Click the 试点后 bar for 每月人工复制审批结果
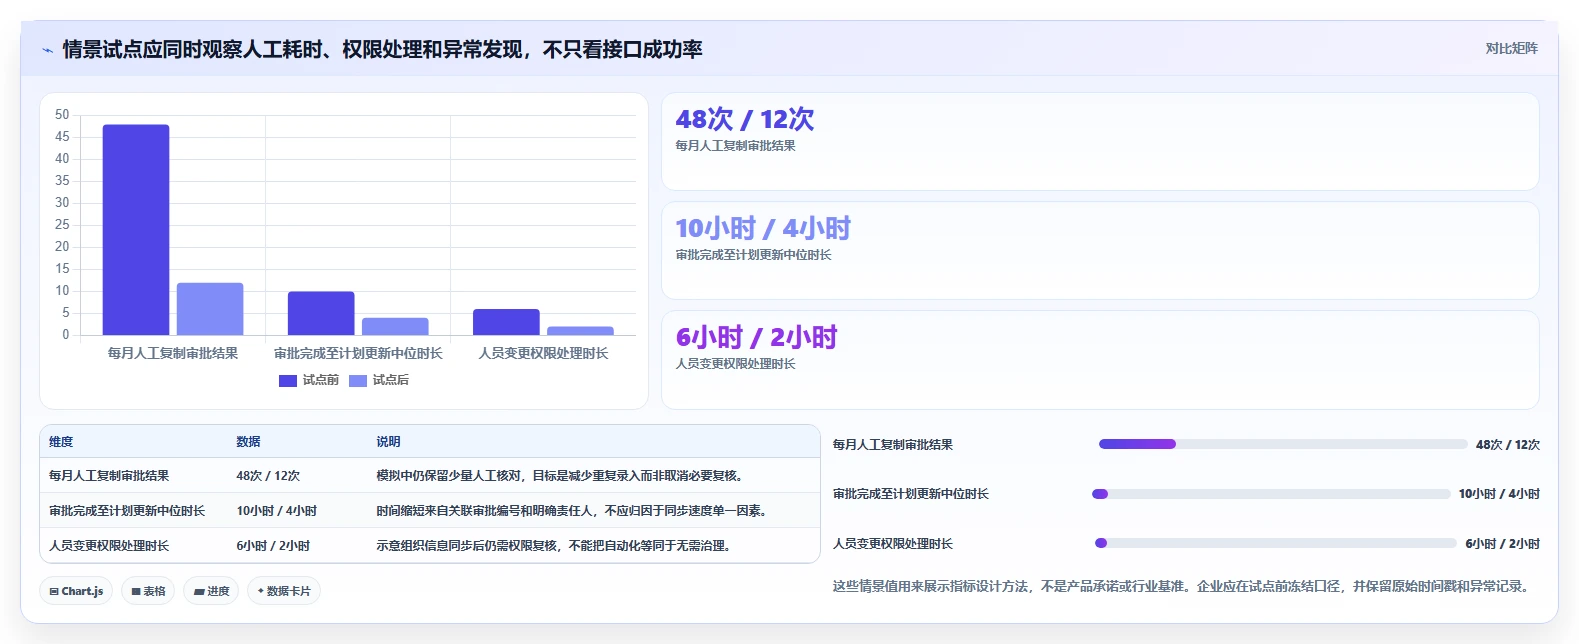Image resolution: width=1579 pixels, height=644 pixels. (210, 309)
